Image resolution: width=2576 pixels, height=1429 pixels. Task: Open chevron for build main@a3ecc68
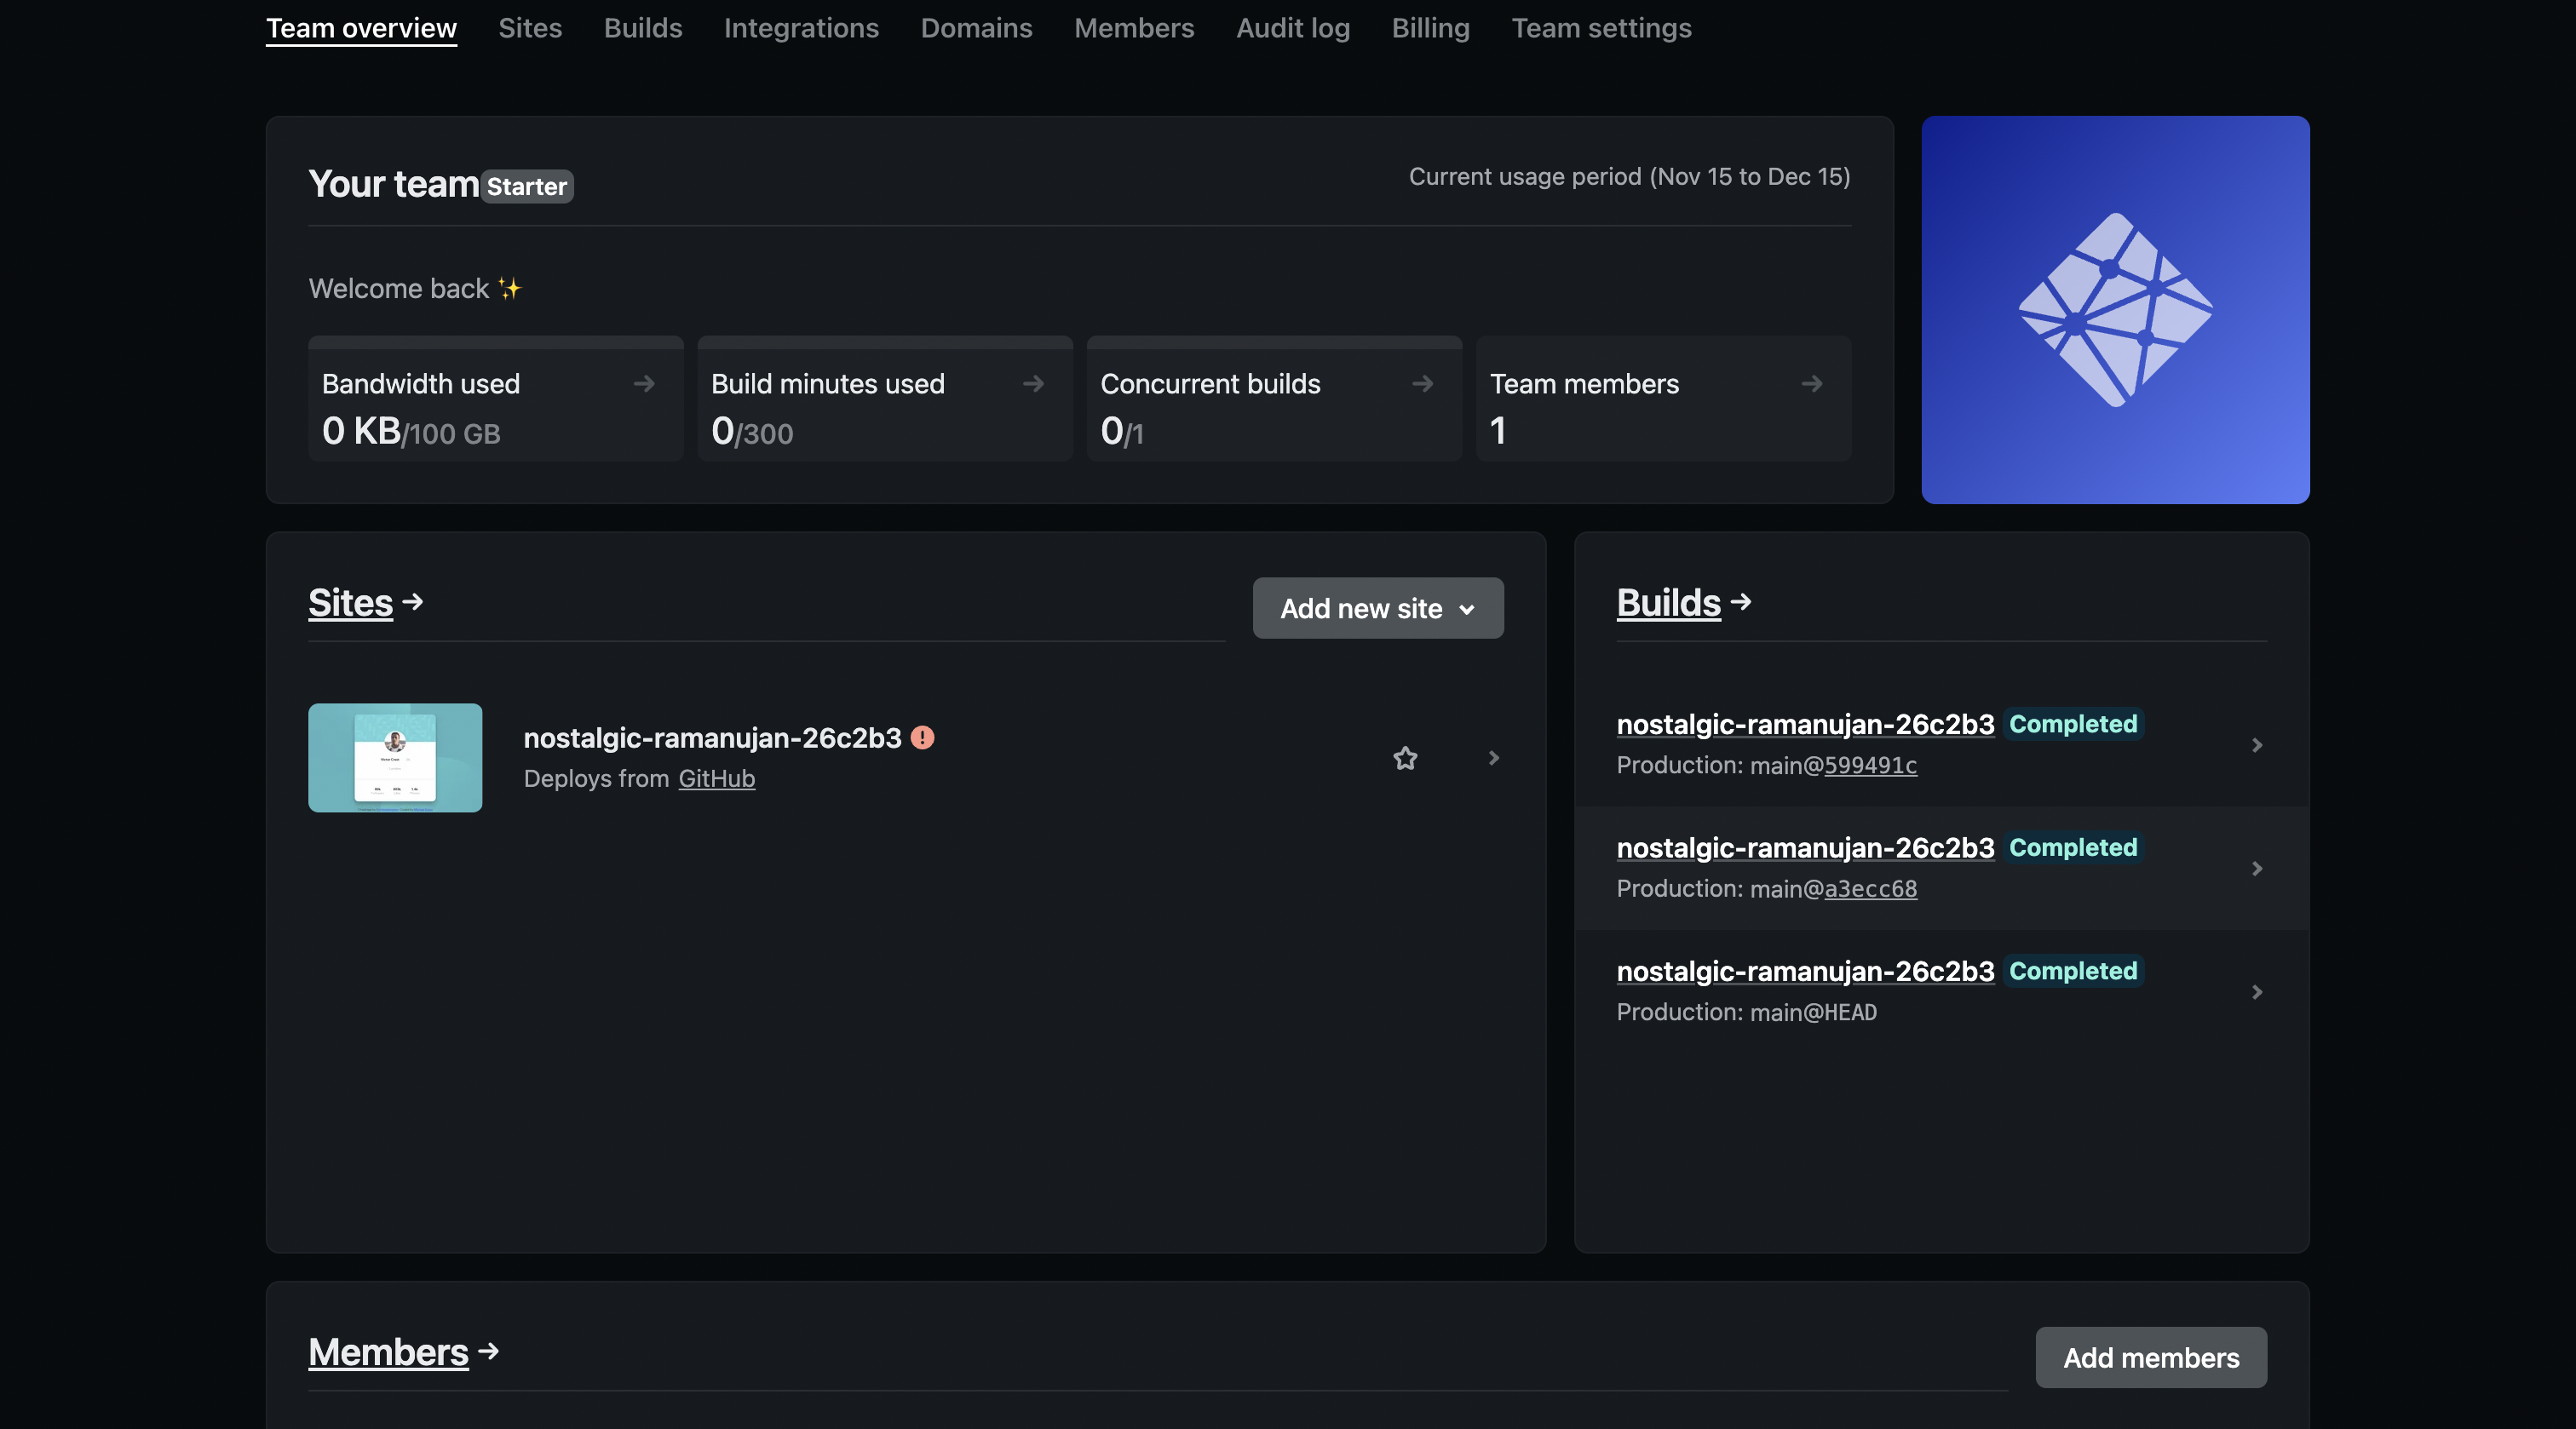coord(2256,868)
